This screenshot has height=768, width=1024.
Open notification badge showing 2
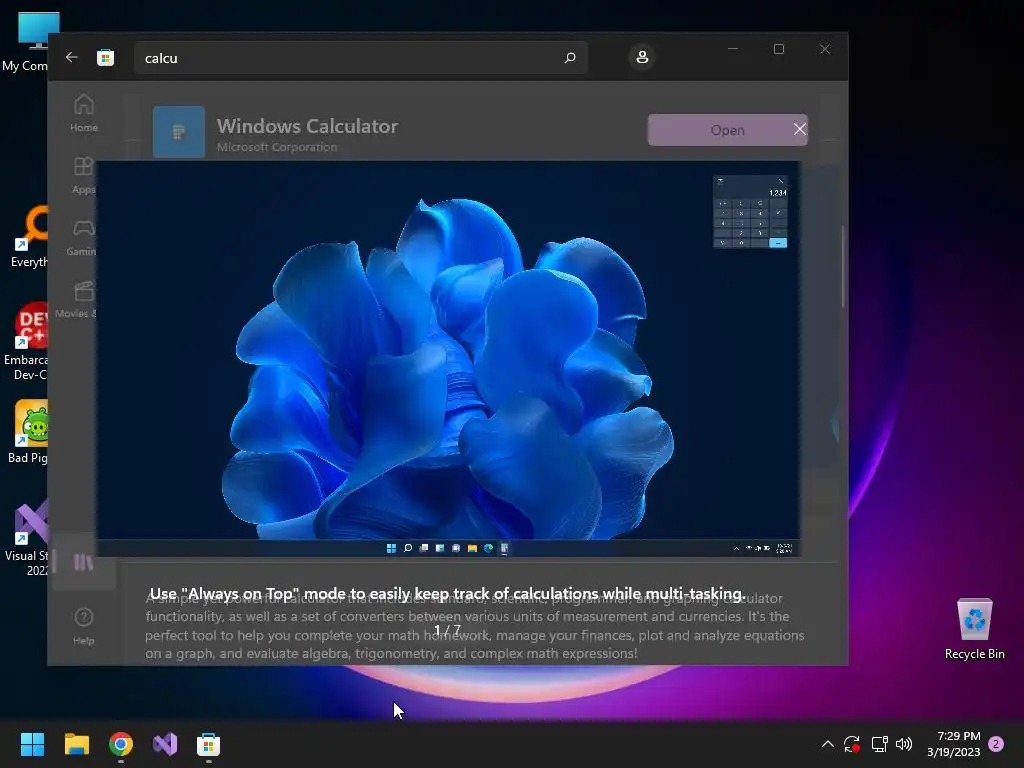(996, 744)
